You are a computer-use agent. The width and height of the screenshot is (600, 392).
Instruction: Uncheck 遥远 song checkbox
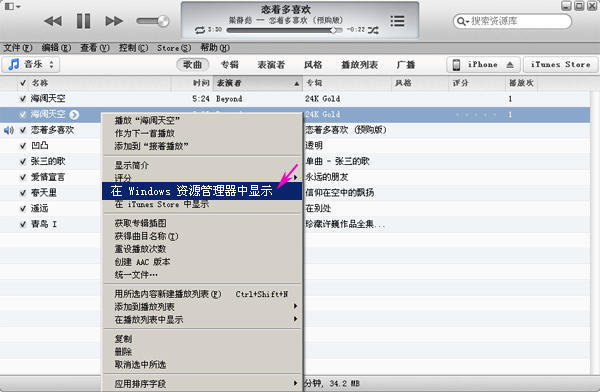coord(23,209)
